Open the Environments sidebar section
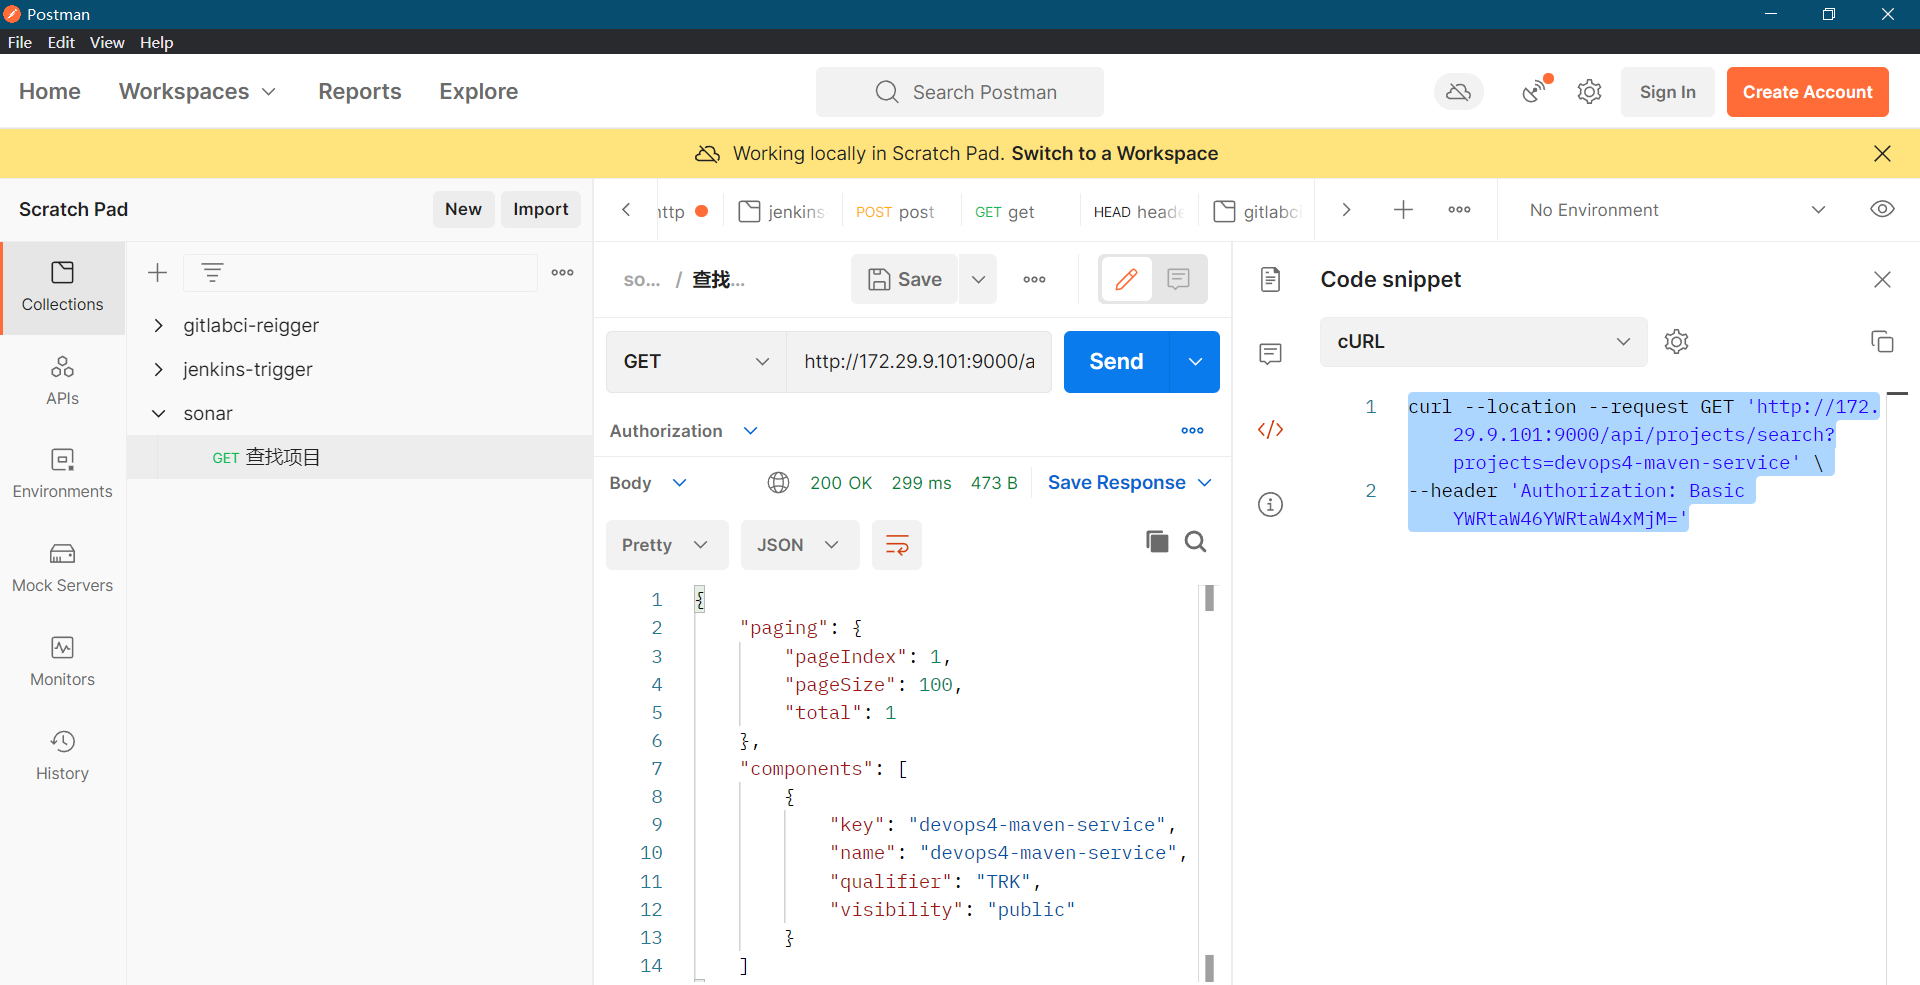The image size is (1920, 985). pos(62,474)
